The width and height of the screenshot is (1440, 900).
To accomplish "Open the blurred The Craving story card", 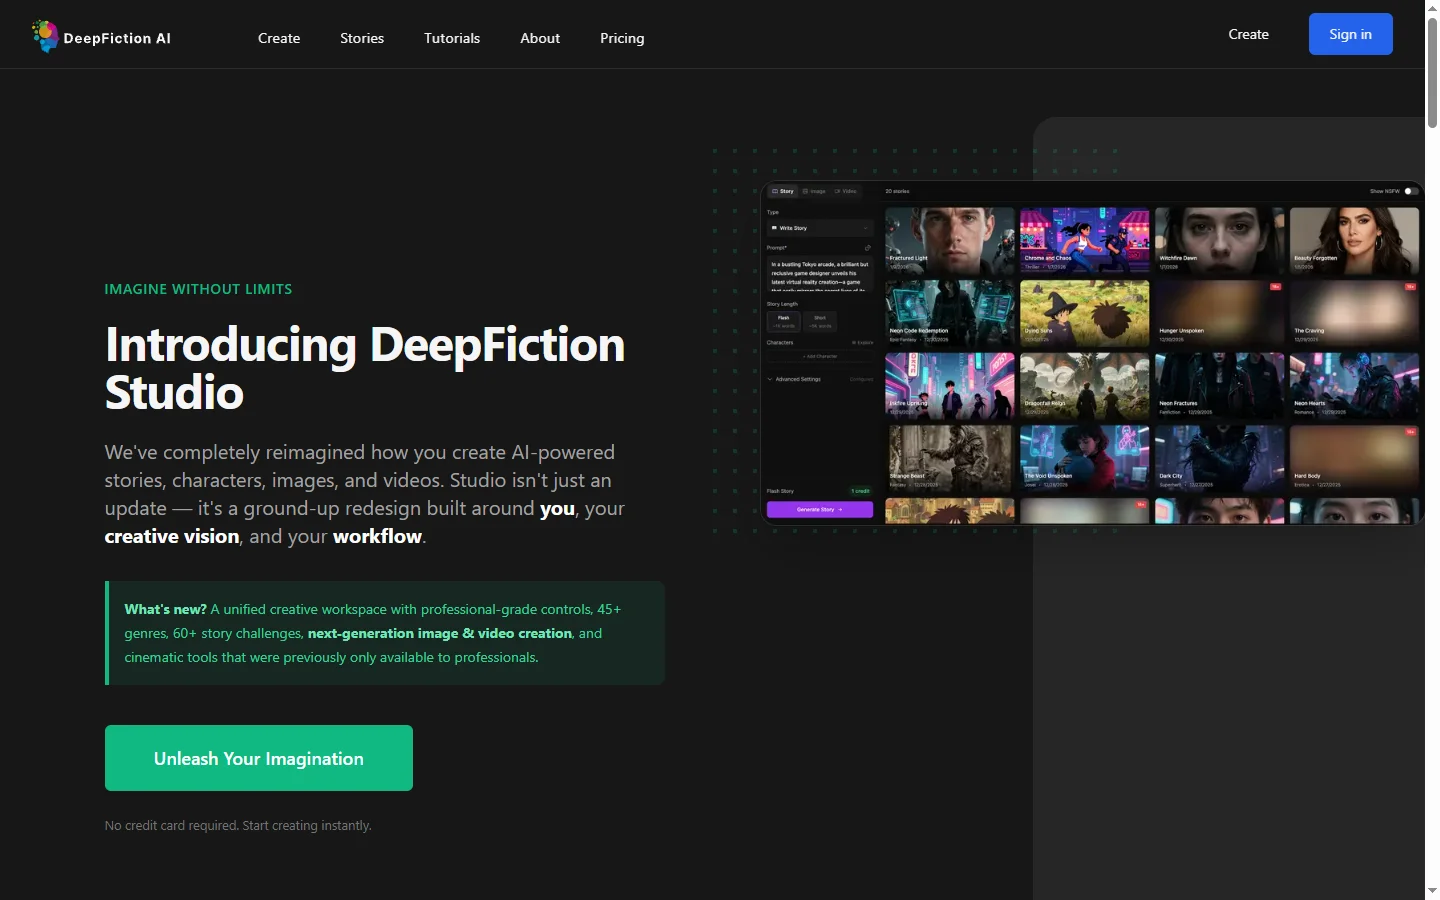I will coord(1355,313).
